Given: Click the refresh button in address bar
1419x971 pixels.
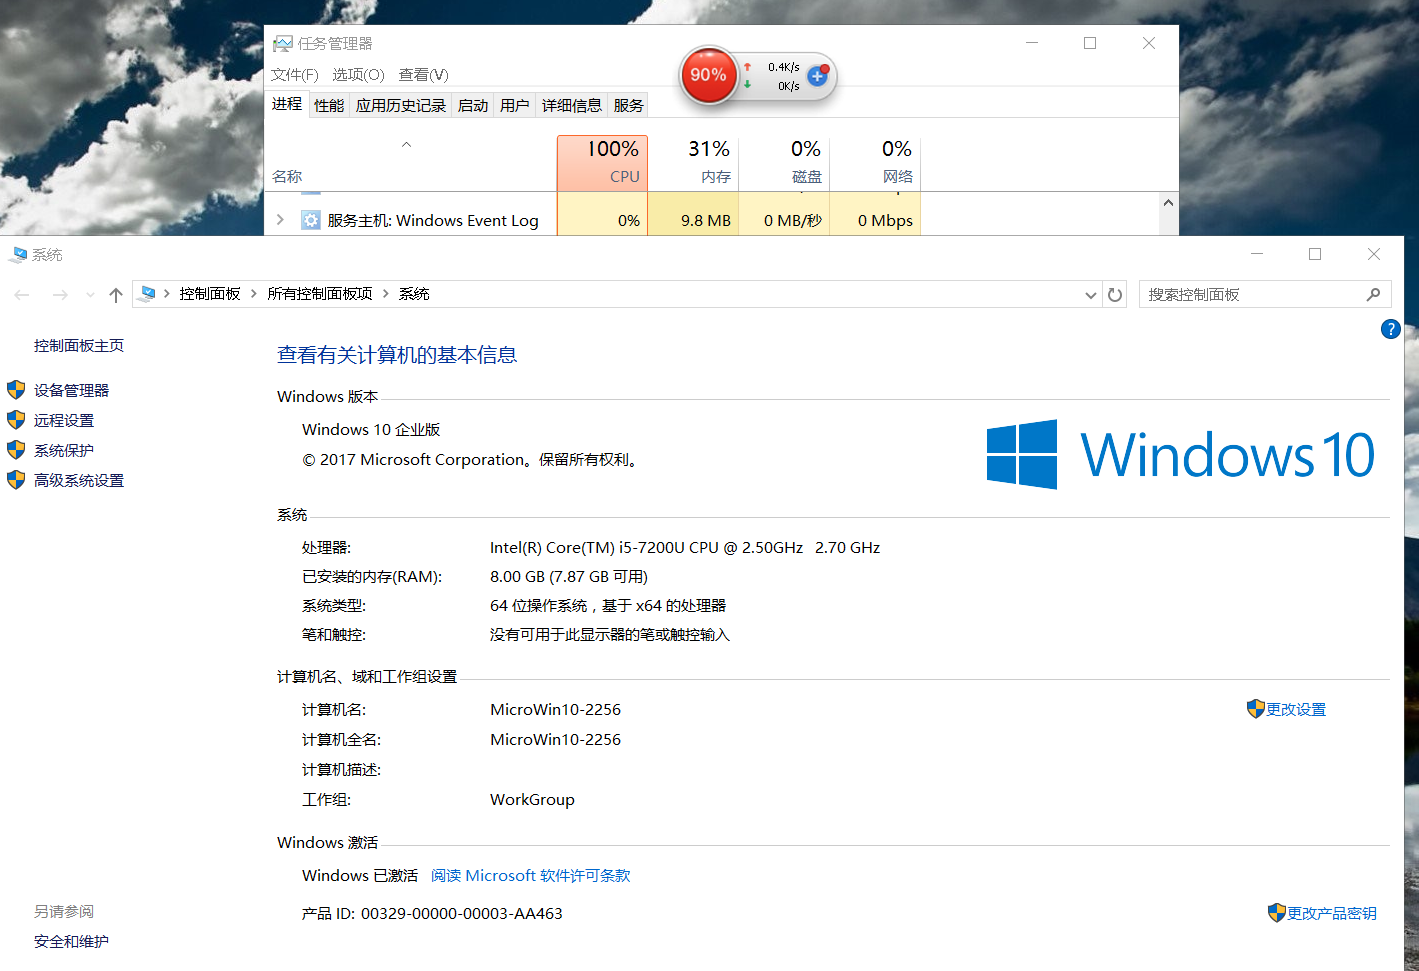Looking at the screenshot, I should pyautogui.click(x=1115, y=294).
